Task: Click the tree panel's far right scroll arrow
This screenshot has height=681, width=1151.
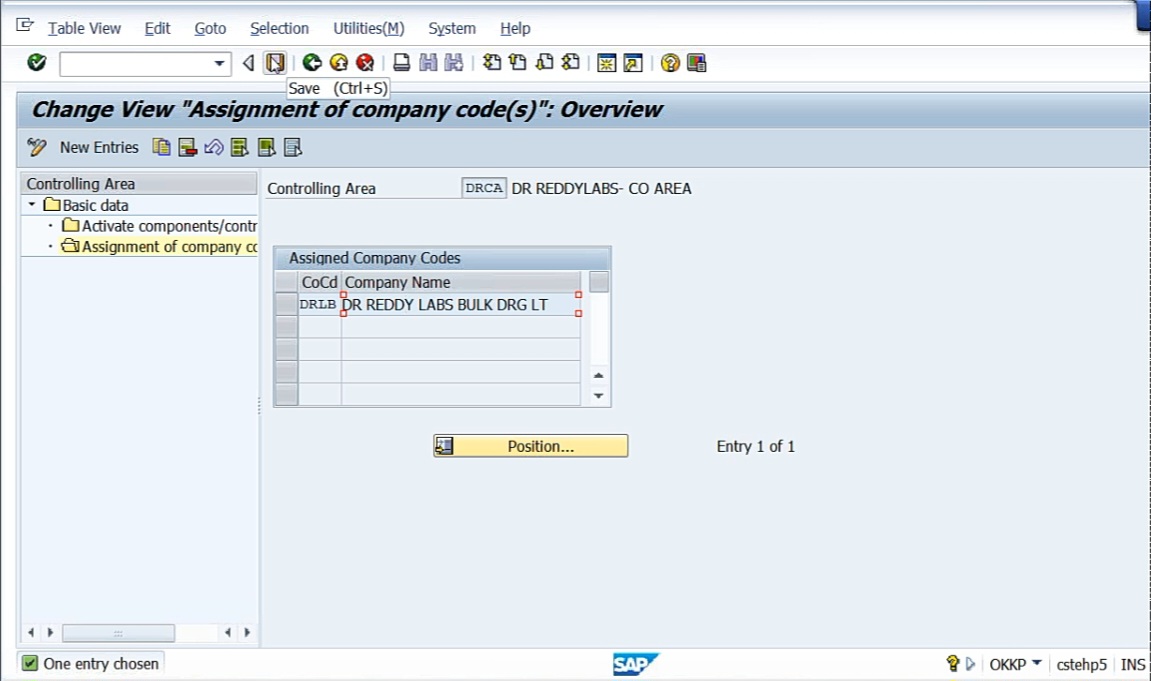Action: coord(247,633)
